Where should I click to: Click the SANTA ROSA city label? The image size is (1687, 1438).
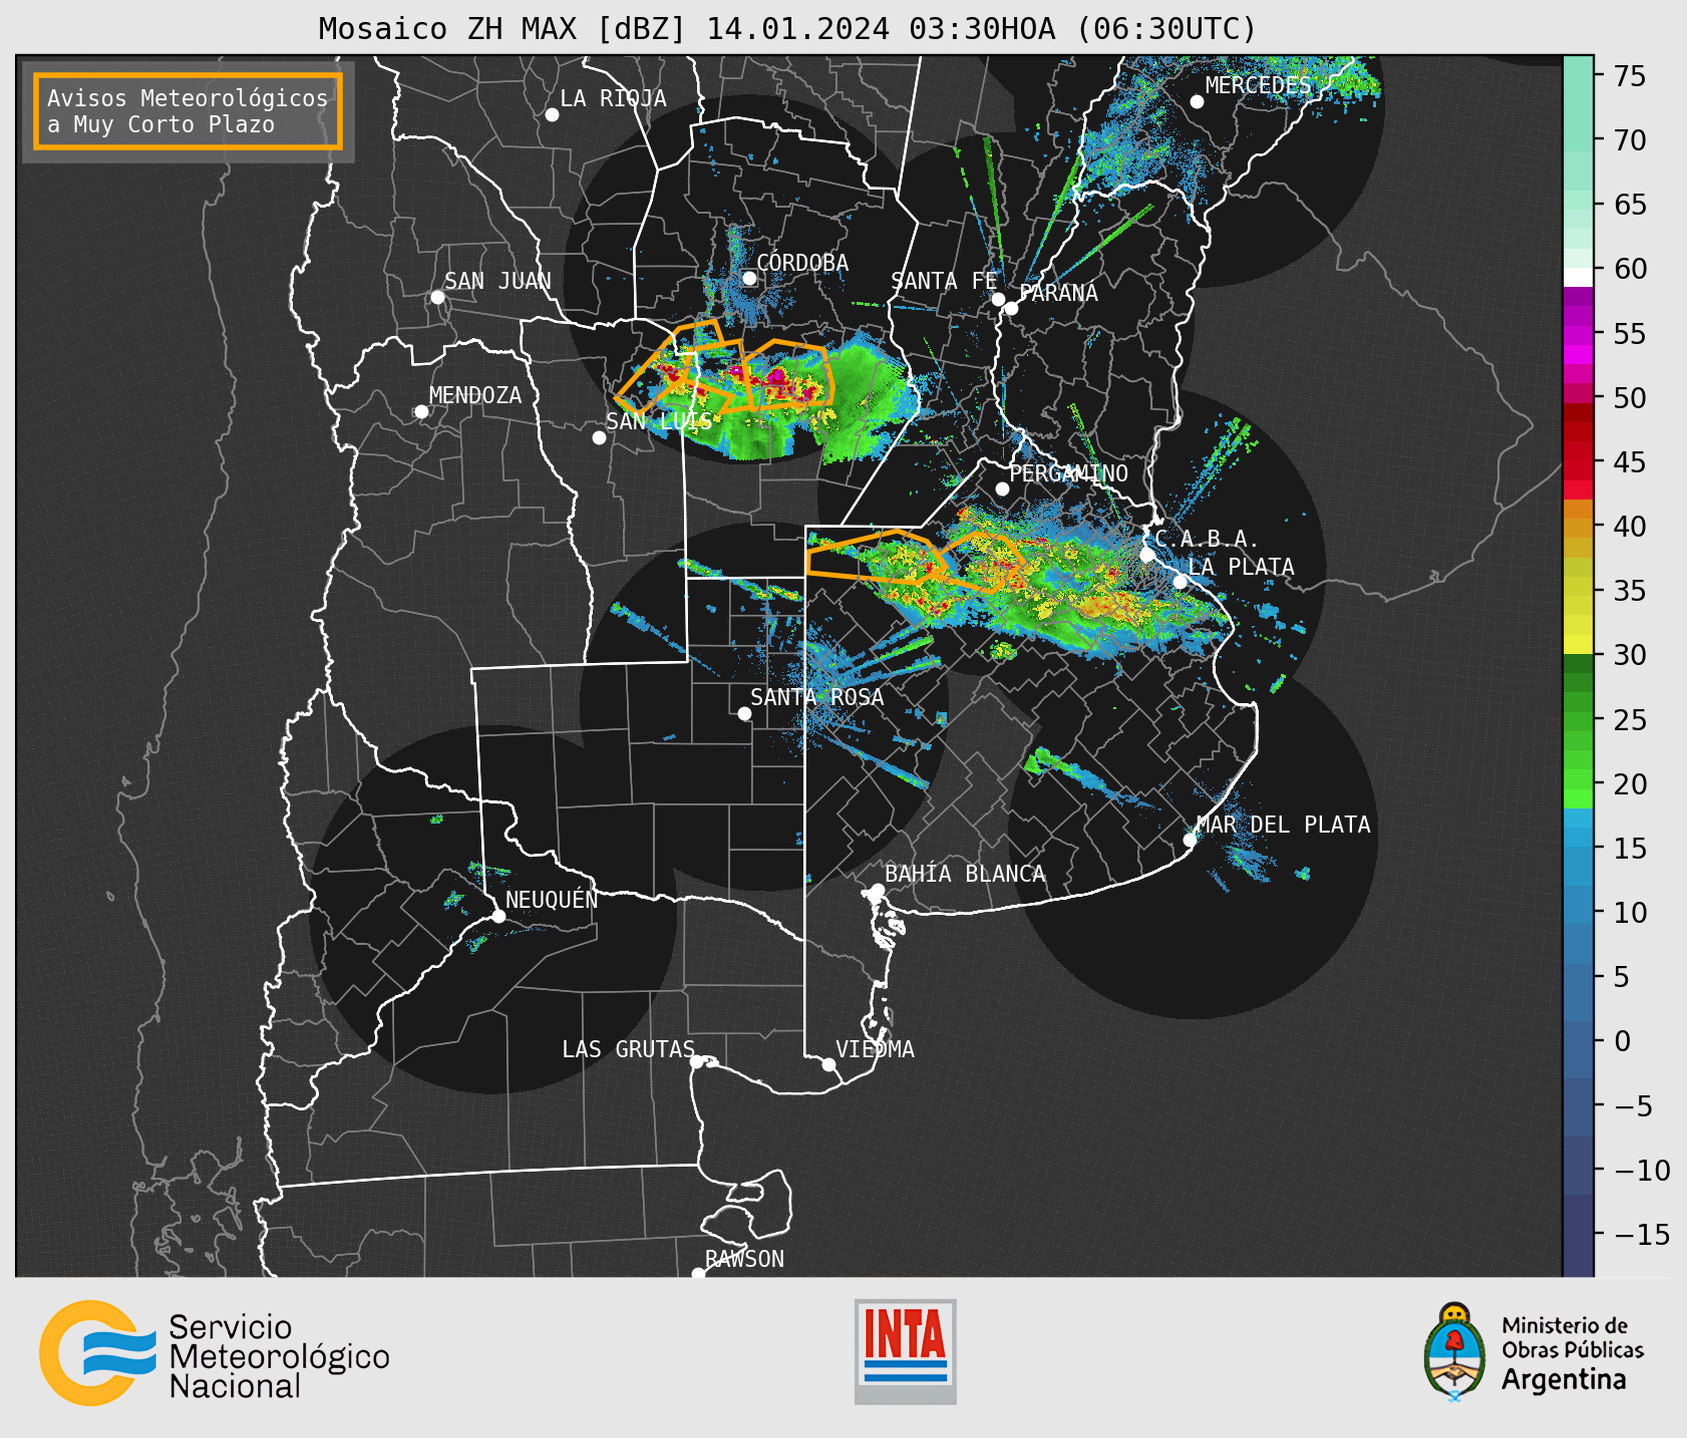point(817,697)
